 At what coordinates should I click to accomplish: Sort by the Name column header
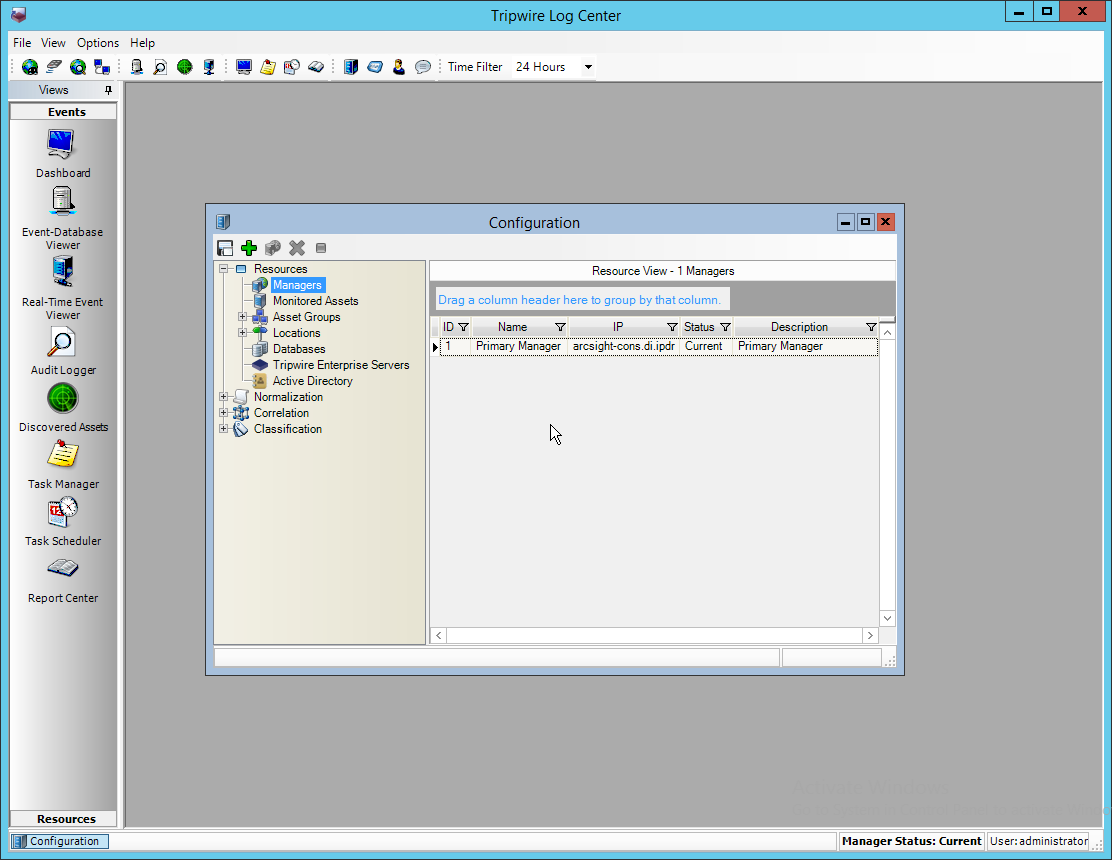click(513, 327)
